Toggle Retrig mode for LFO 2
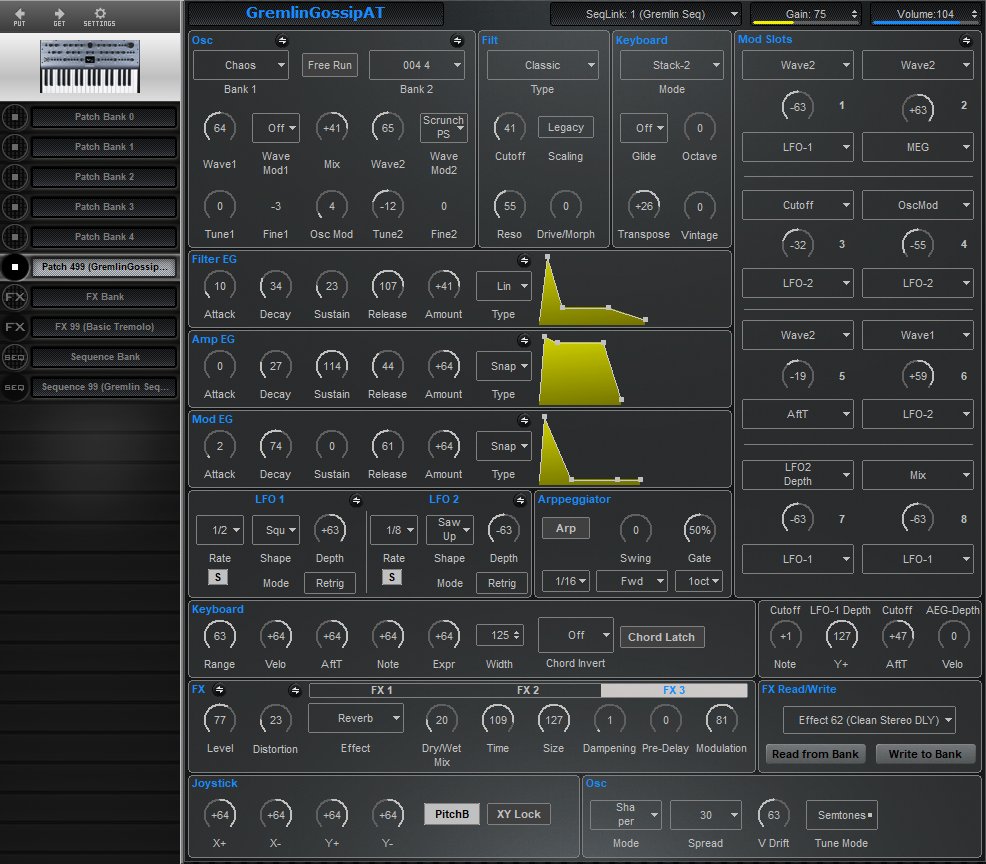Image resolution: width=986 pixels, height=864 pixels. click(x=501, y=584)
